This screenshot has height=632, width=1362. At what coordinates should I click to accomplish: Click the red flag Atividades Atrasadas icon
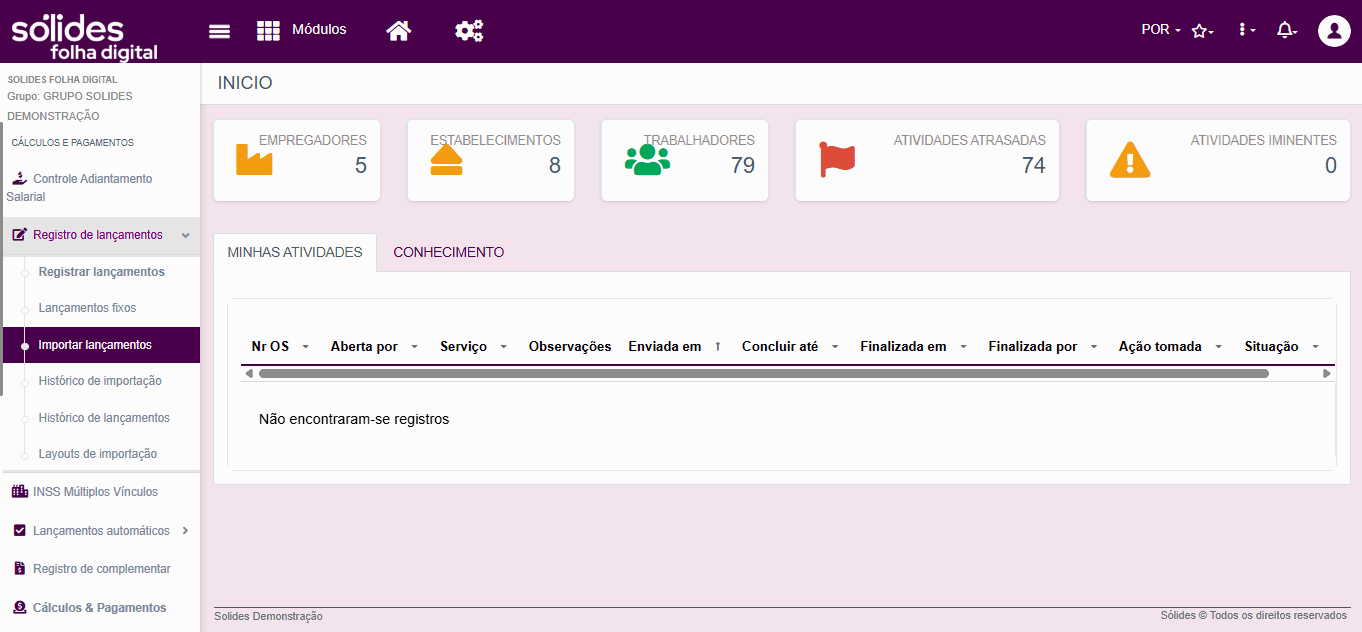(837, 160)
